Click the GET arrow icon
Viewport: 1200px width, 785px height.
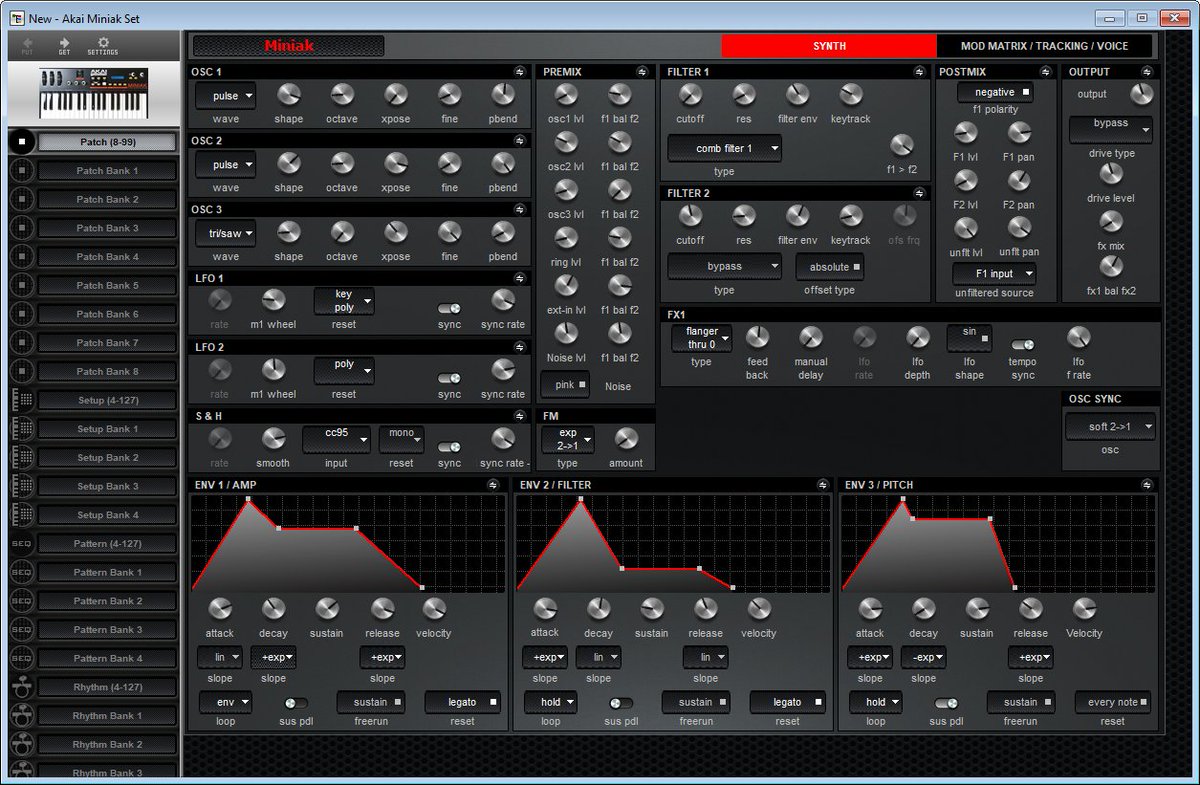tap(64, 43)
